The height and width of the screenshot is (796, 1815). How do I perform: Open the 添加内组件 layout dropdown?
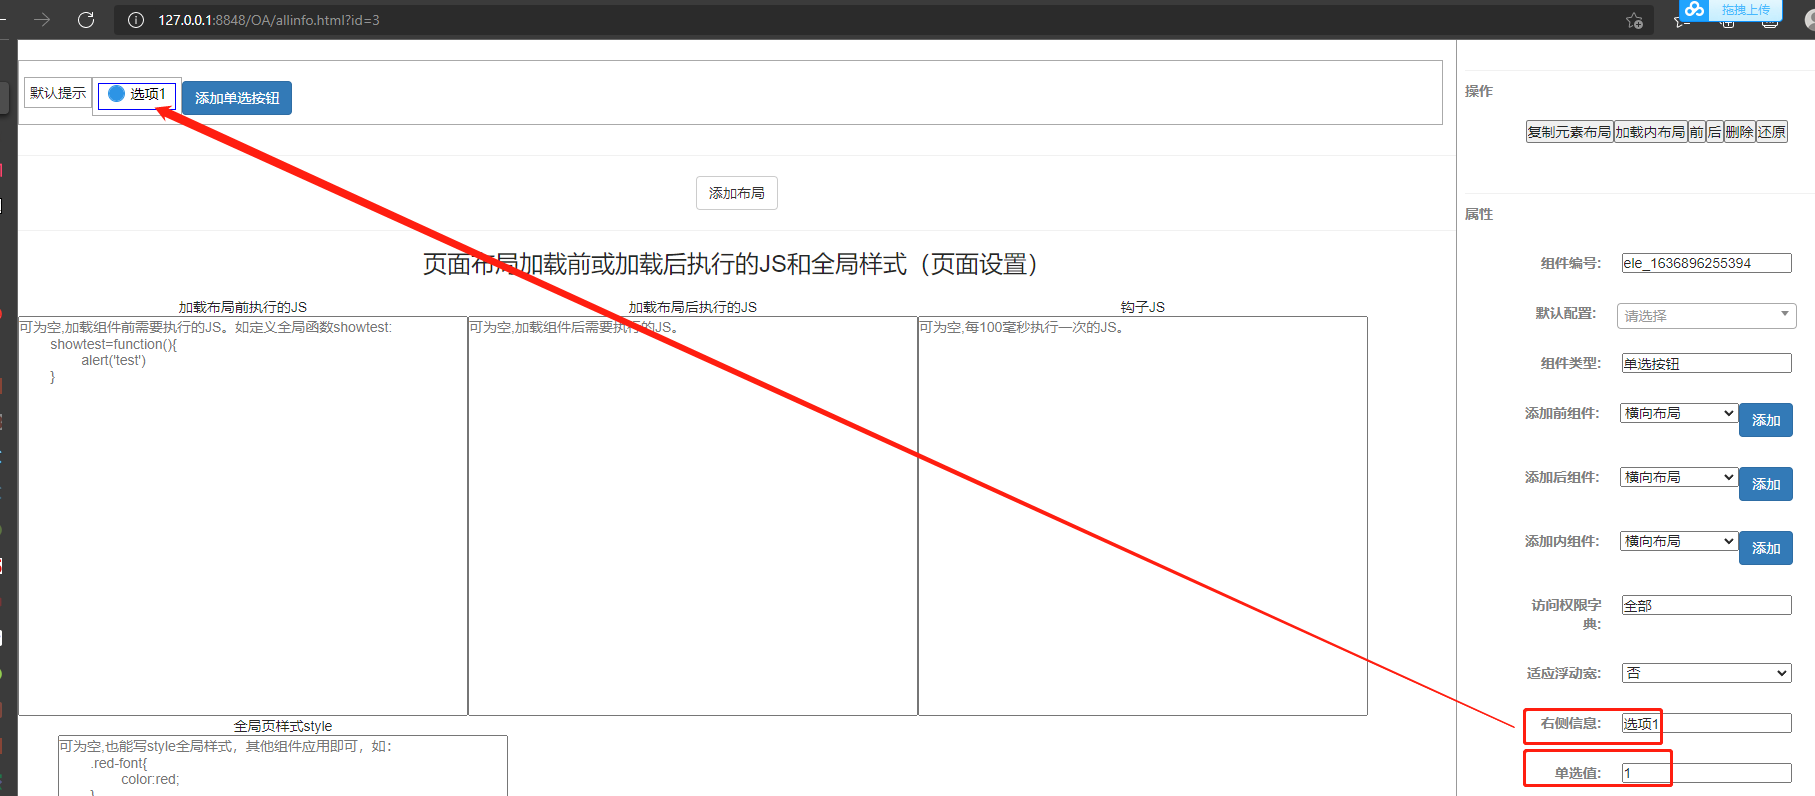(1679, 541)
